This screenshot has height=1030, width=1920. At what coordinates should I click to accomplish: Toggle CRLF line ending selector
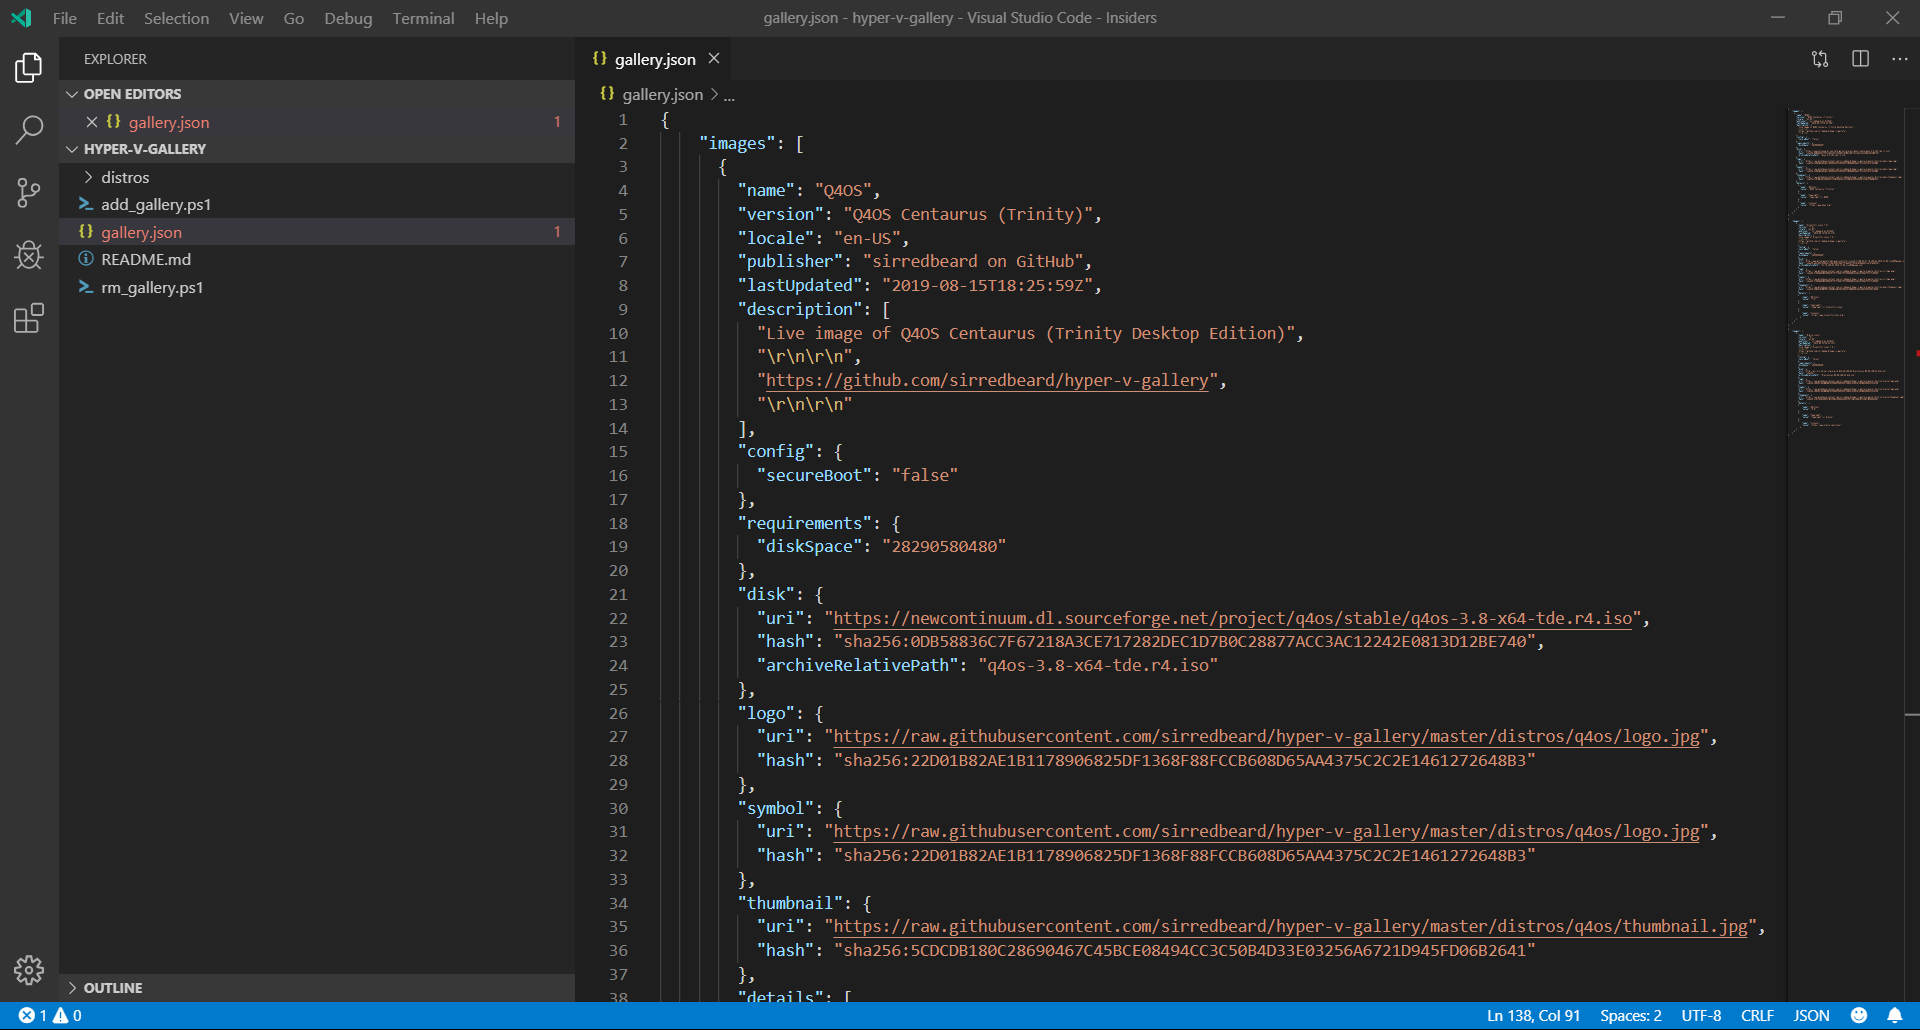coord(1757,1015)
